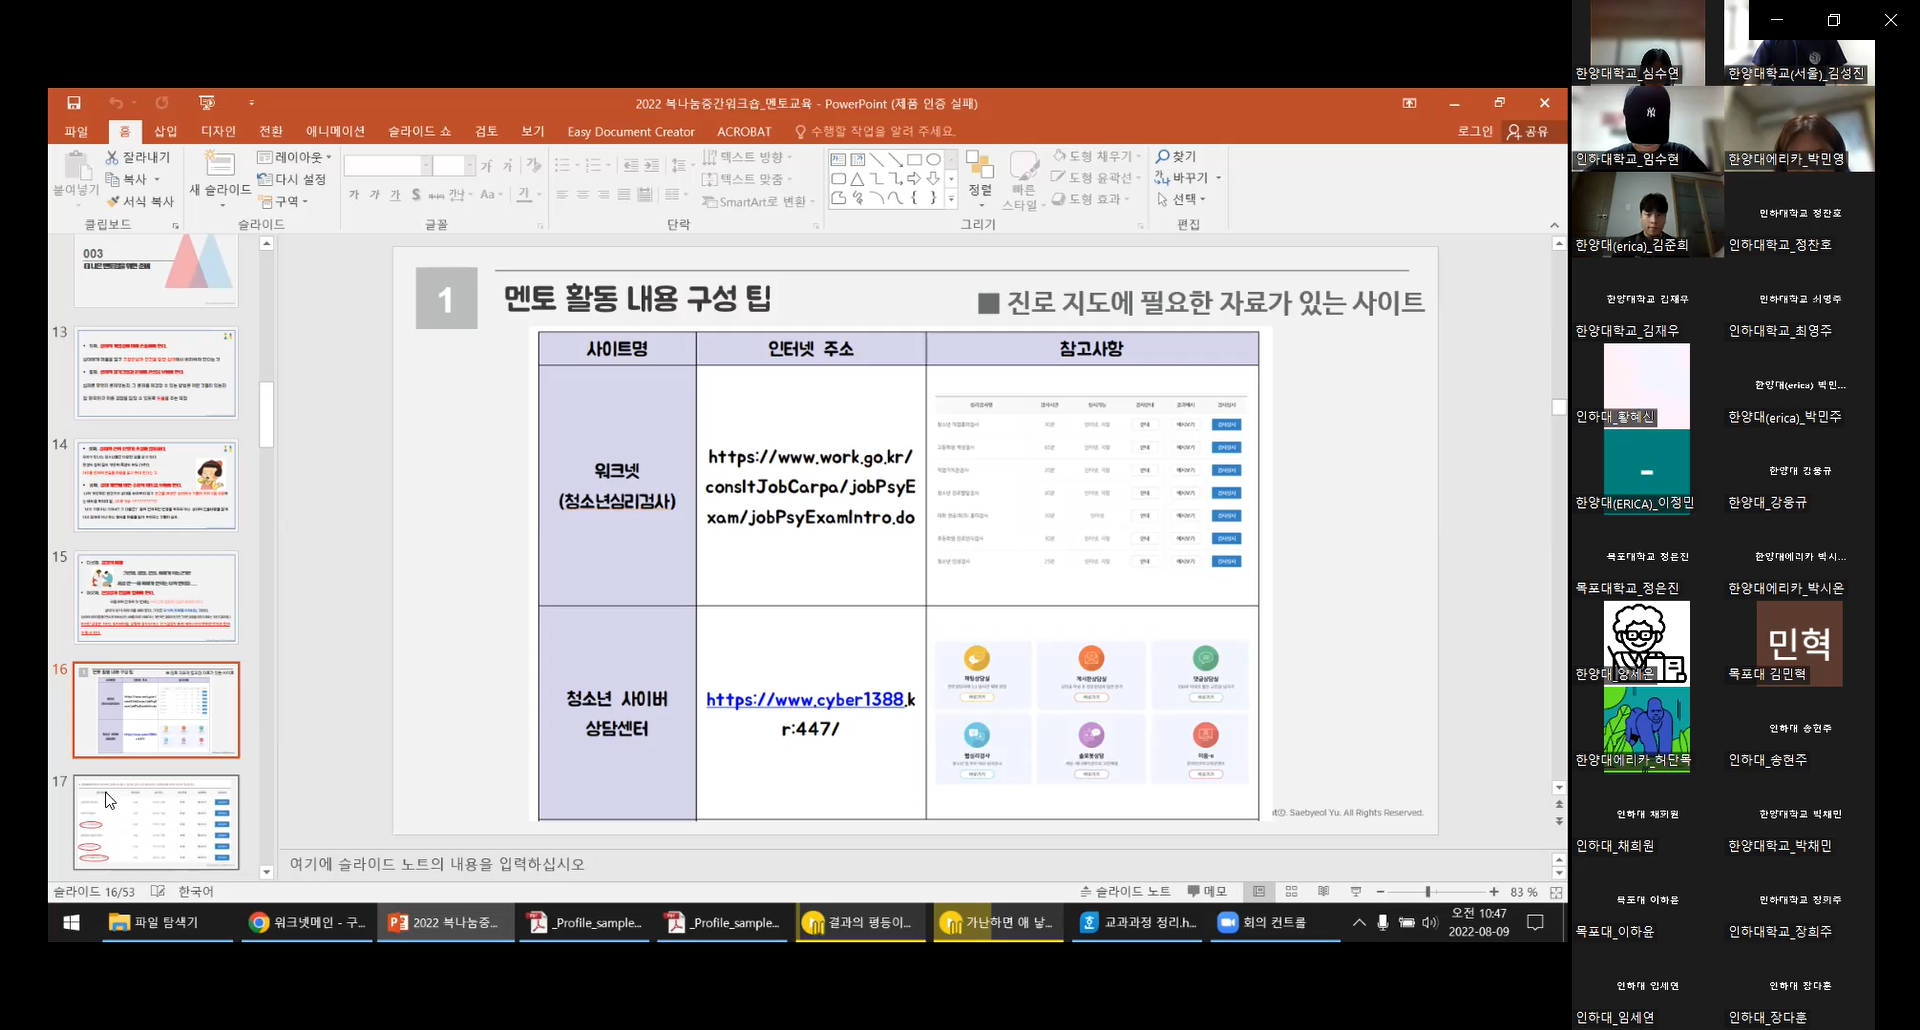Switch to the 애니메이션 ribbon tab
Screen dimensions: 1920x1030
tap(335, 131)
